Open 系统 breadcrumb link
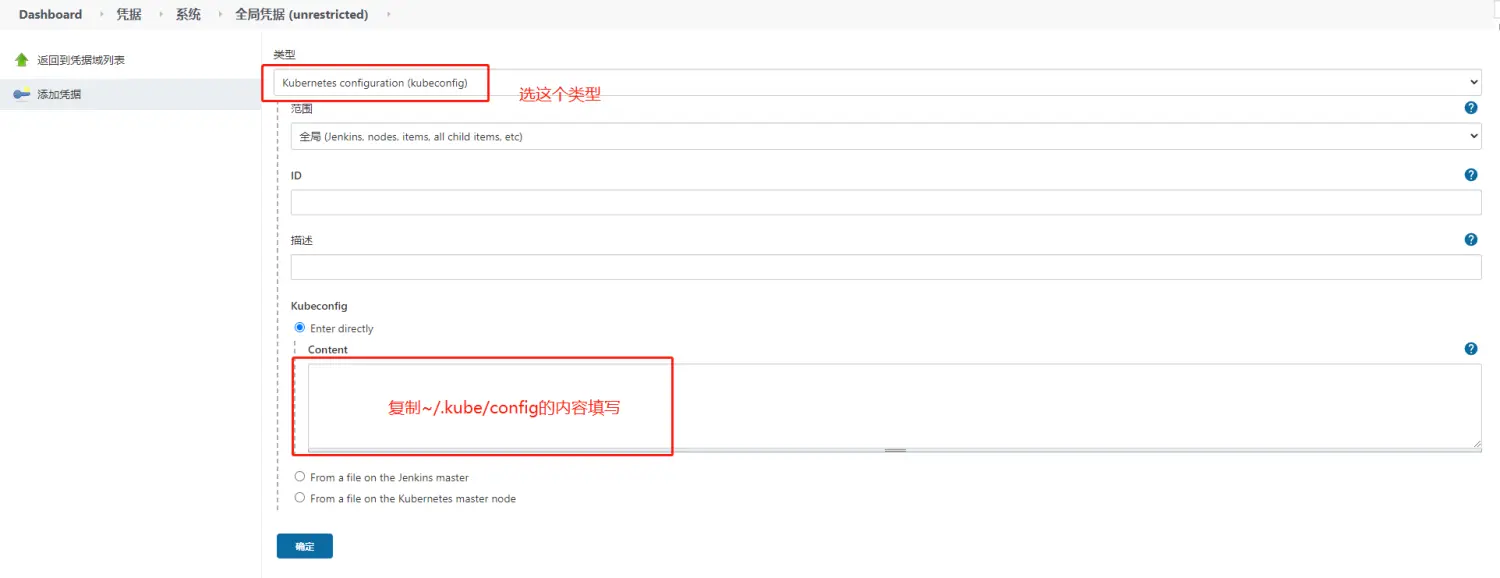 pyautogui.click(x=188, y=15)
